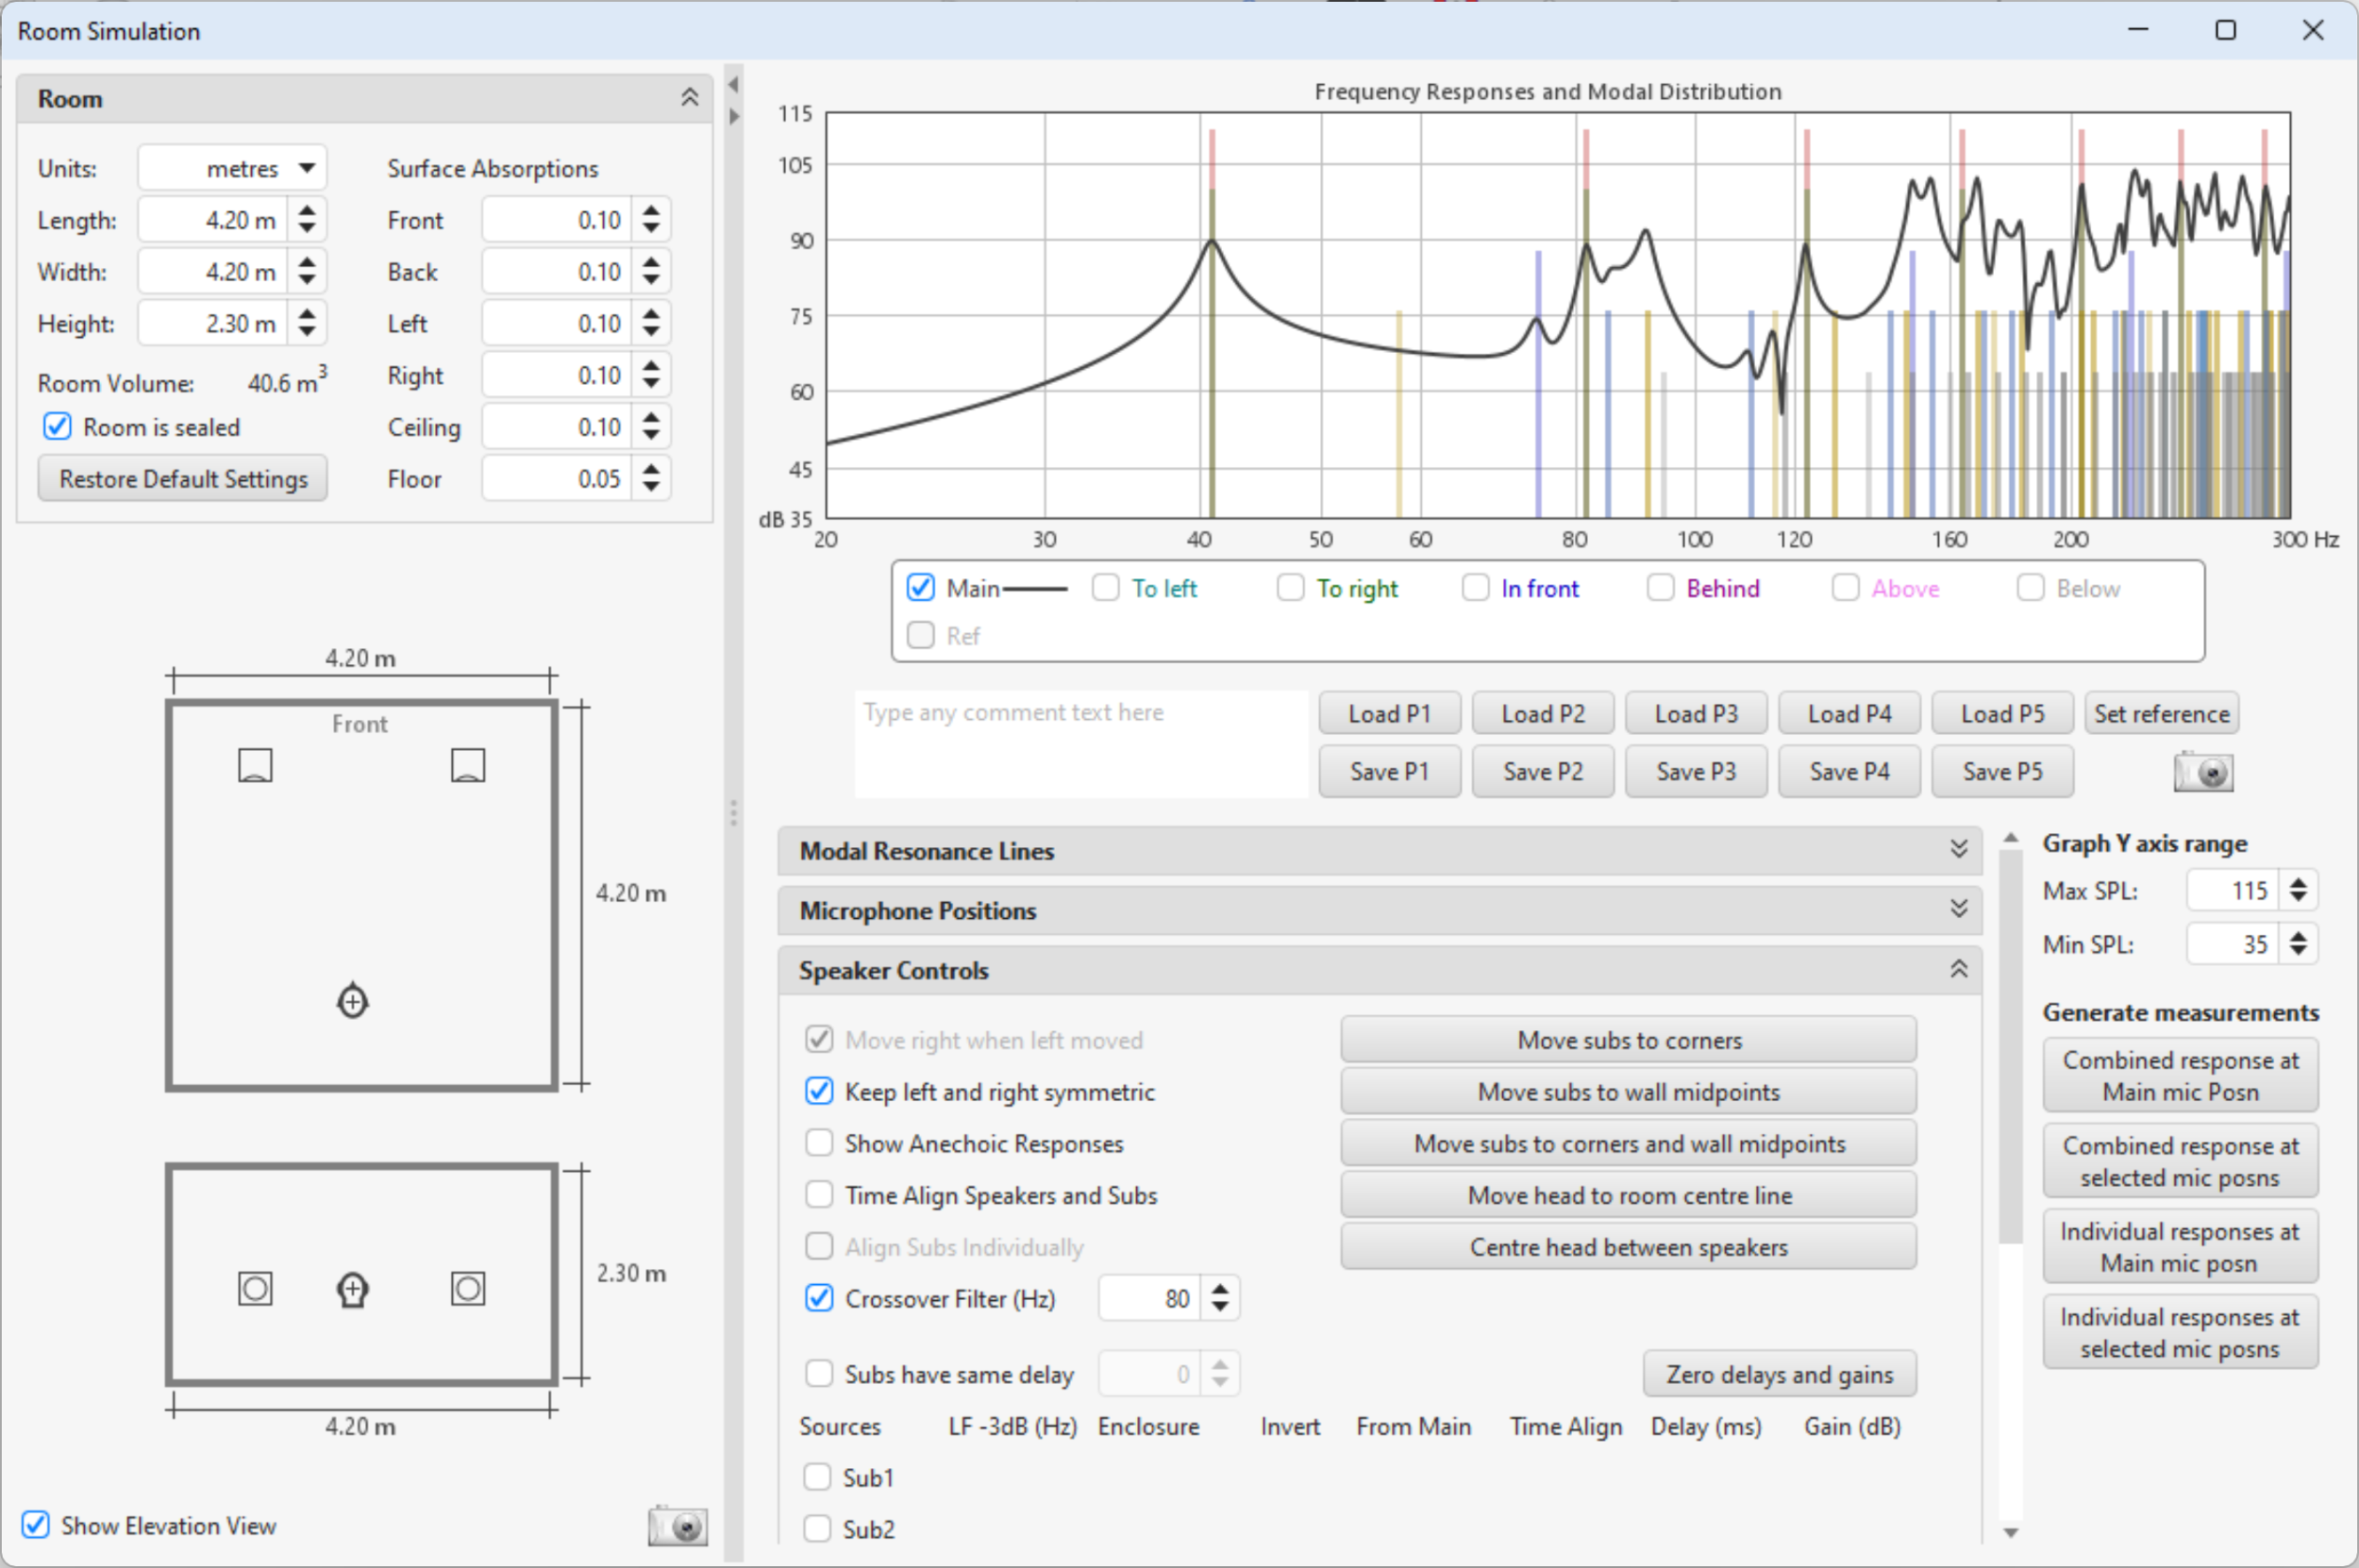Click left speaker in elevation view
The width and height of the screenshot is (2359, 1568).
pyautogui.click(x=255, y=1288)
